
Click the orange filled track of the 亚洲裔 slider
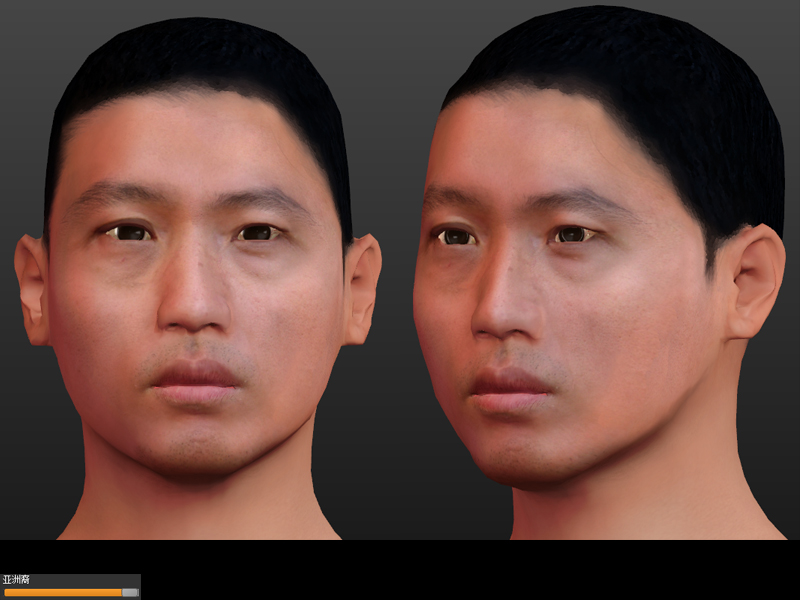pyautogui.click(x=63, y=592)
